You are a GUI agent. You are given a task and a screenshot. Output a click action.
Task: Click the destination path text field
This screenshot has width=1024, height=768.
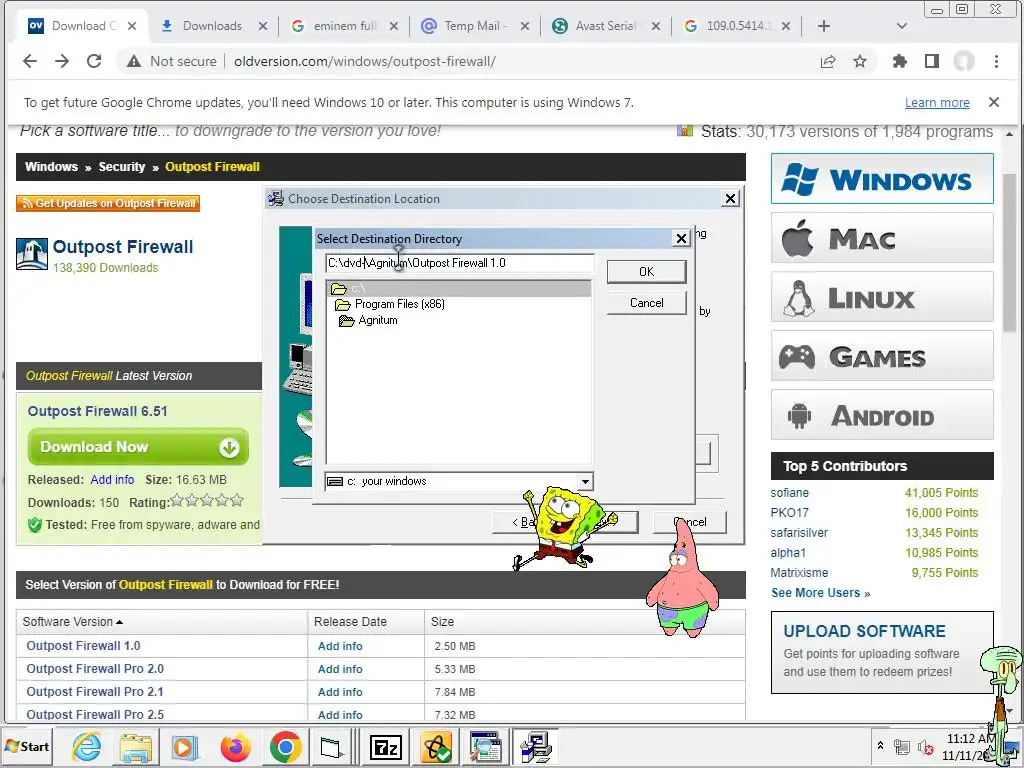click(x=460, y=263)
